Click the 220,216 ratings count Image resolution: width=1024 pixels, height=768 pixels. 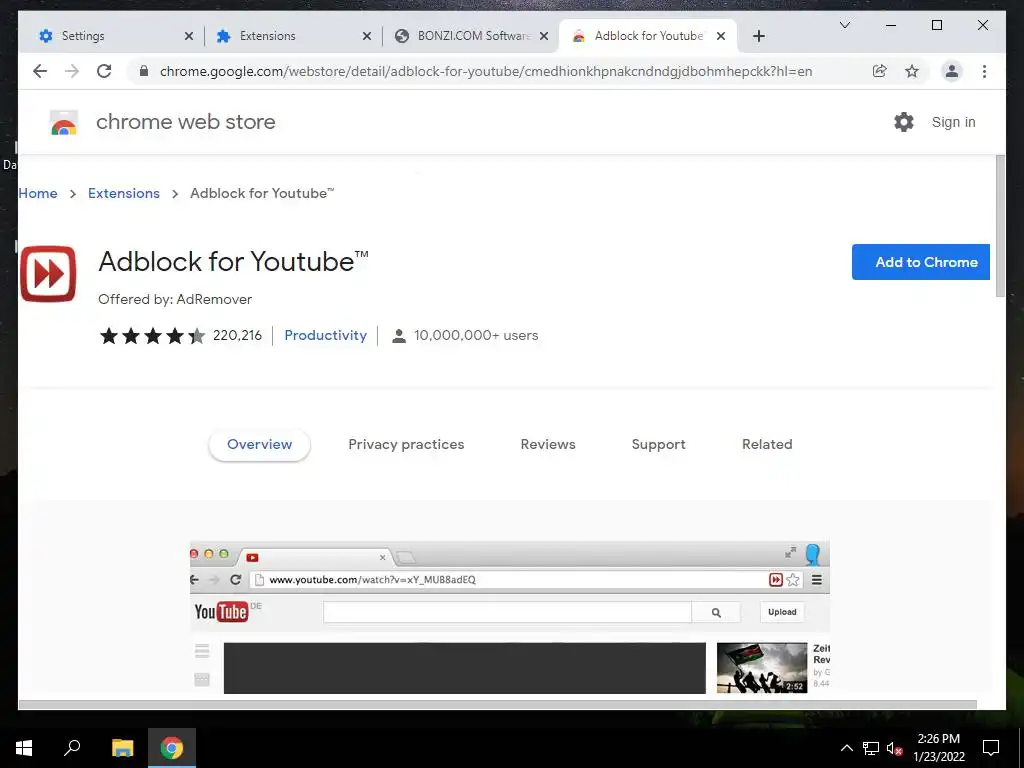[237, 335]
